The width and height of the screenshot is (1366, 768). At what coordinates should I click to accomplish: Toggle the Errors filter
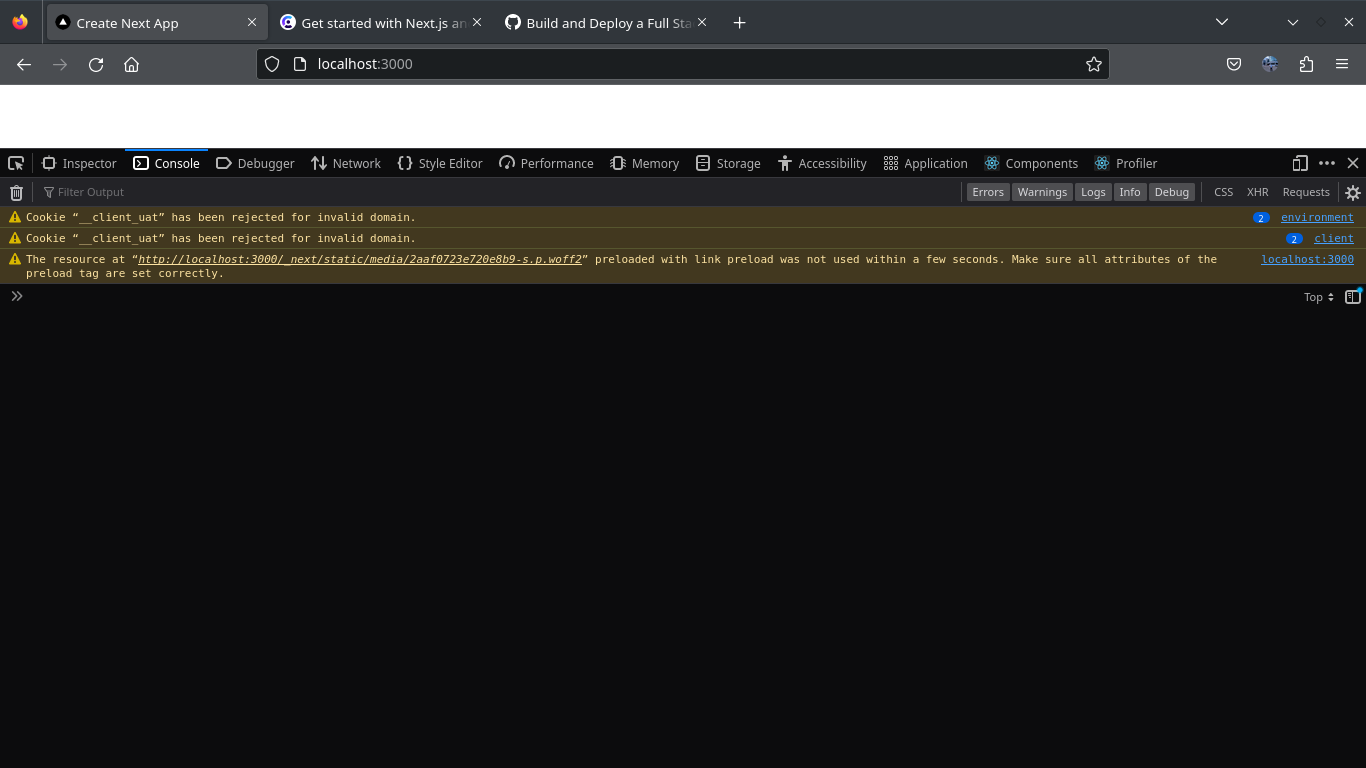point(988,191)
